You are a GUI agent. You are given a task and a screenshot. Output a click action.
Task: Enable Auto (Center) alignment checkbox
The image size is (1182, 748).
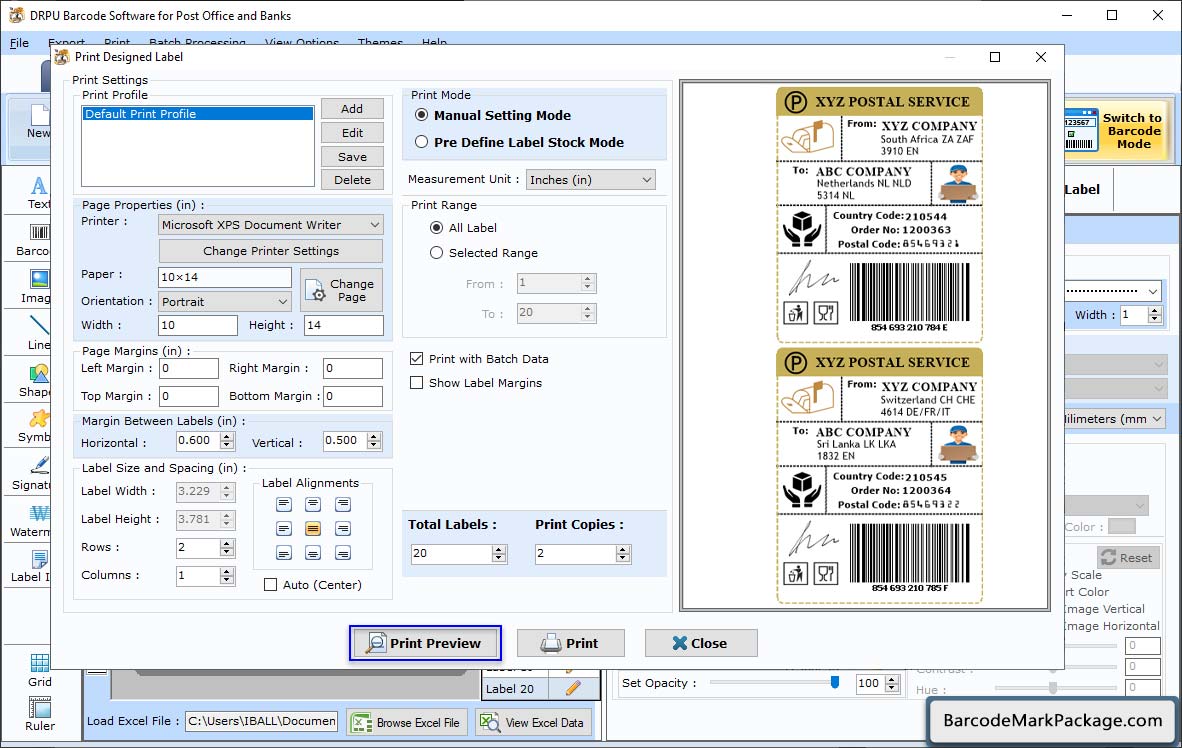pyautogui.click(x=271, y=584)
